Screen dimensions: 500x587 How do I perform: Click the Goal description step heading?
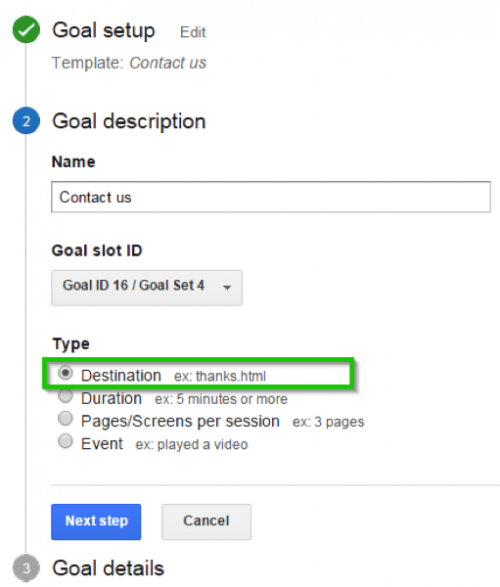(x=129, y=122)
